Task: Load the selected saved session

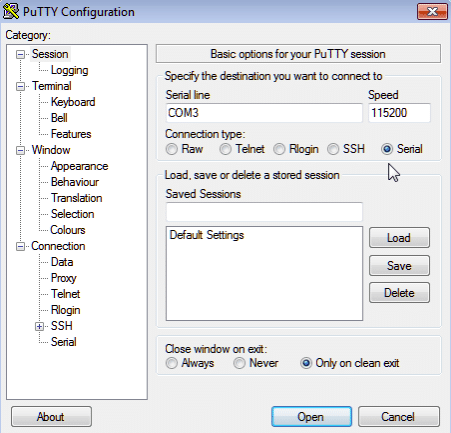Action: click(399, 238)
